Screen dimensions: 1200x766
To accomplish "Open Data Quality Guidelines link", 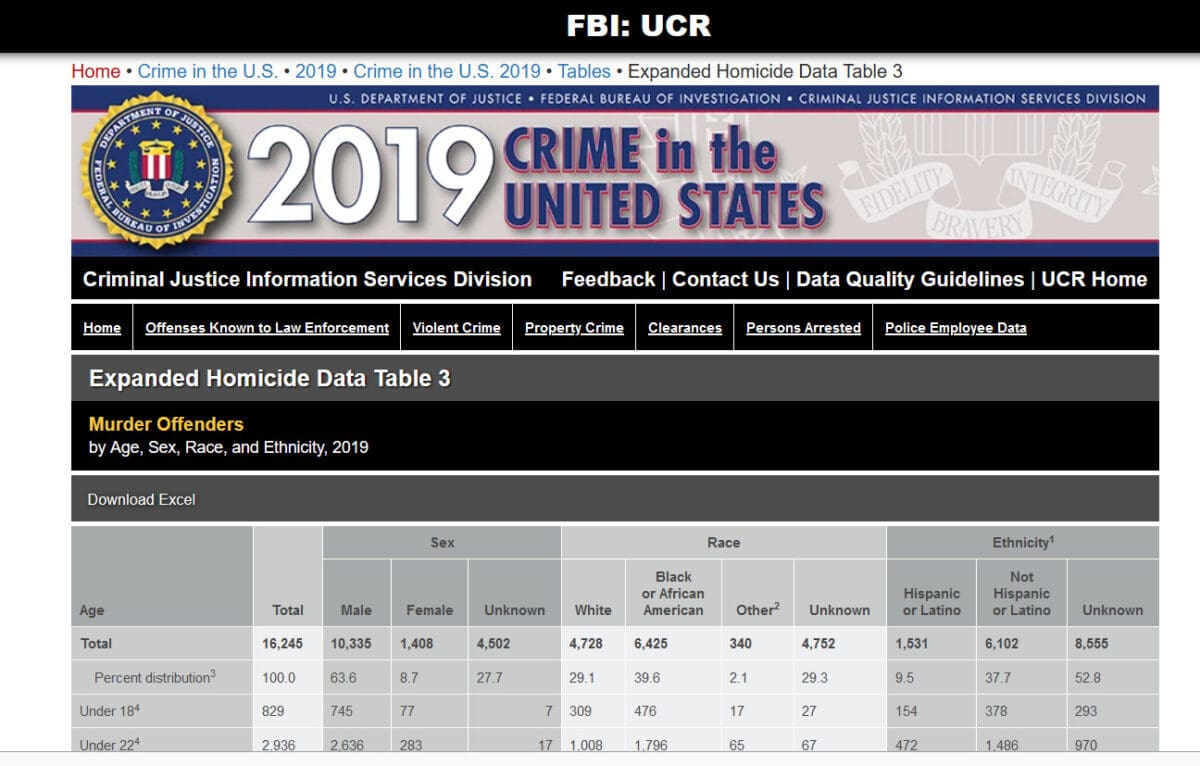I will [x=910, y=280].
